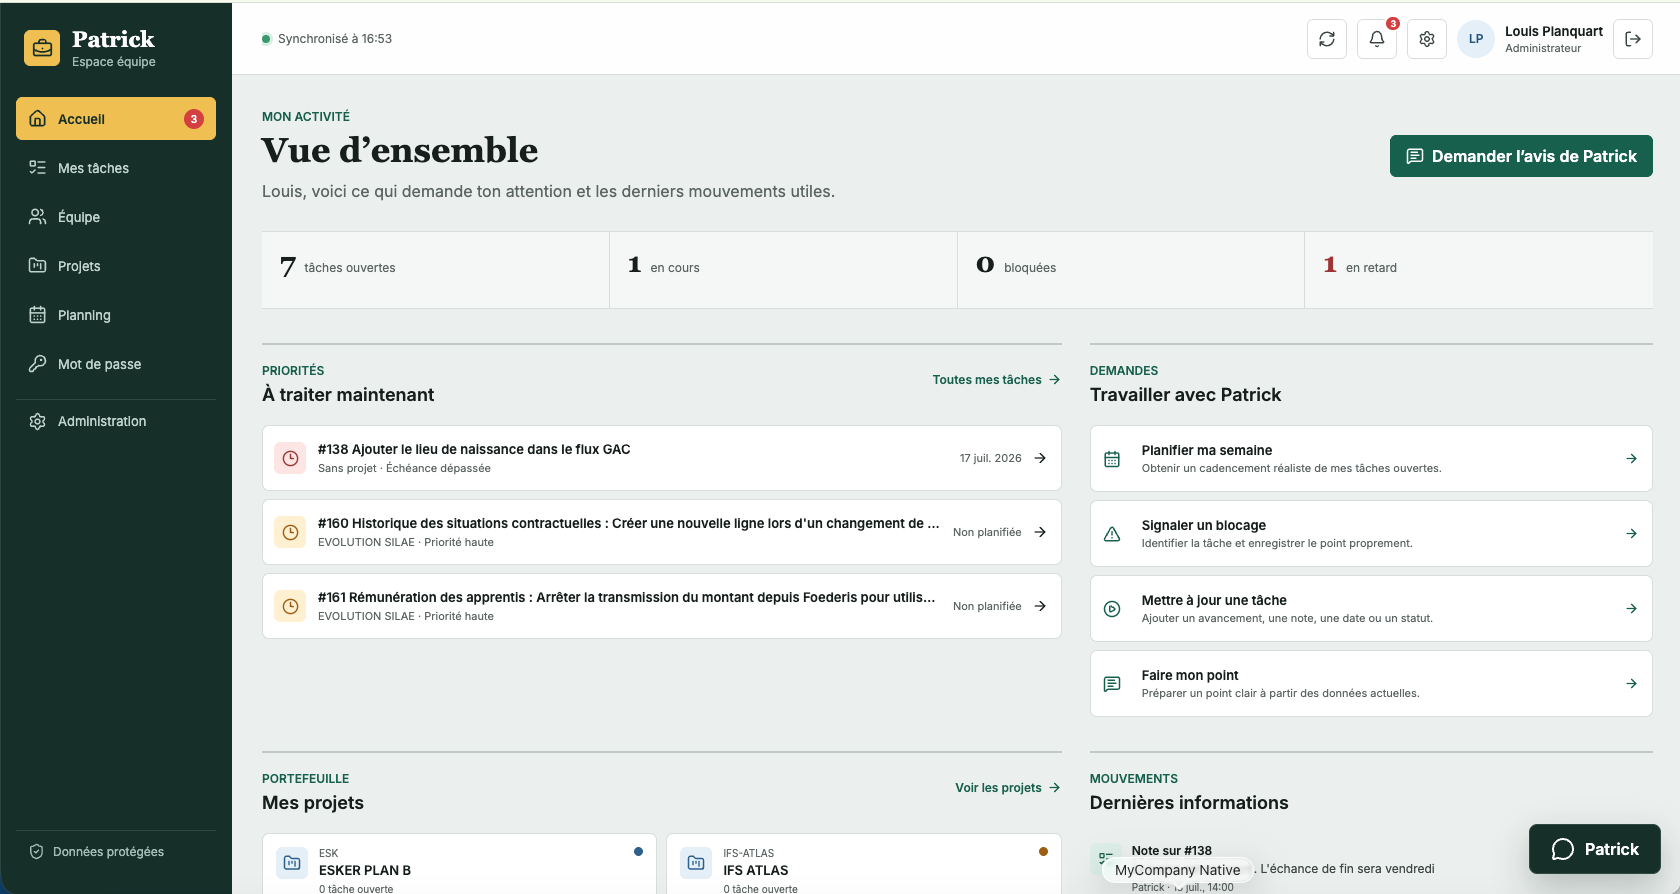The height and width of the screenshot is (894, 1680).
Task: Click the ESKER PLAN B project icon
Action: tap(292, 862)
